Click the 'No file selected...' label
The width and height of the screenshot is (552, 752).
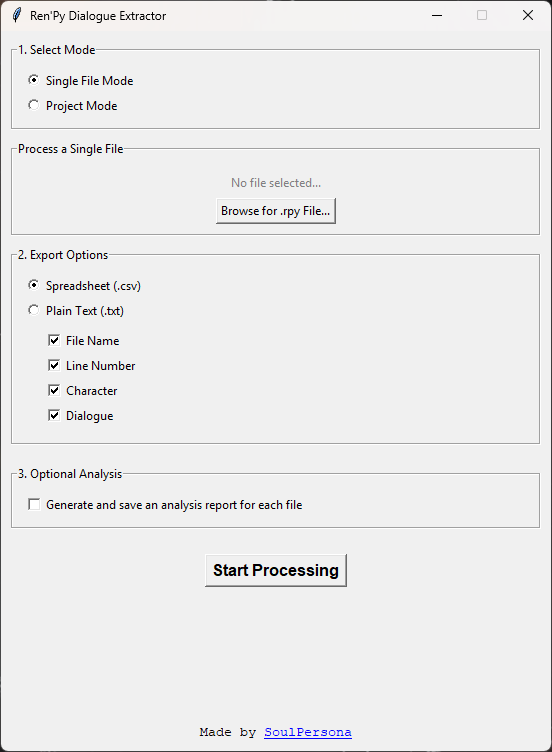tap(276, 183)
